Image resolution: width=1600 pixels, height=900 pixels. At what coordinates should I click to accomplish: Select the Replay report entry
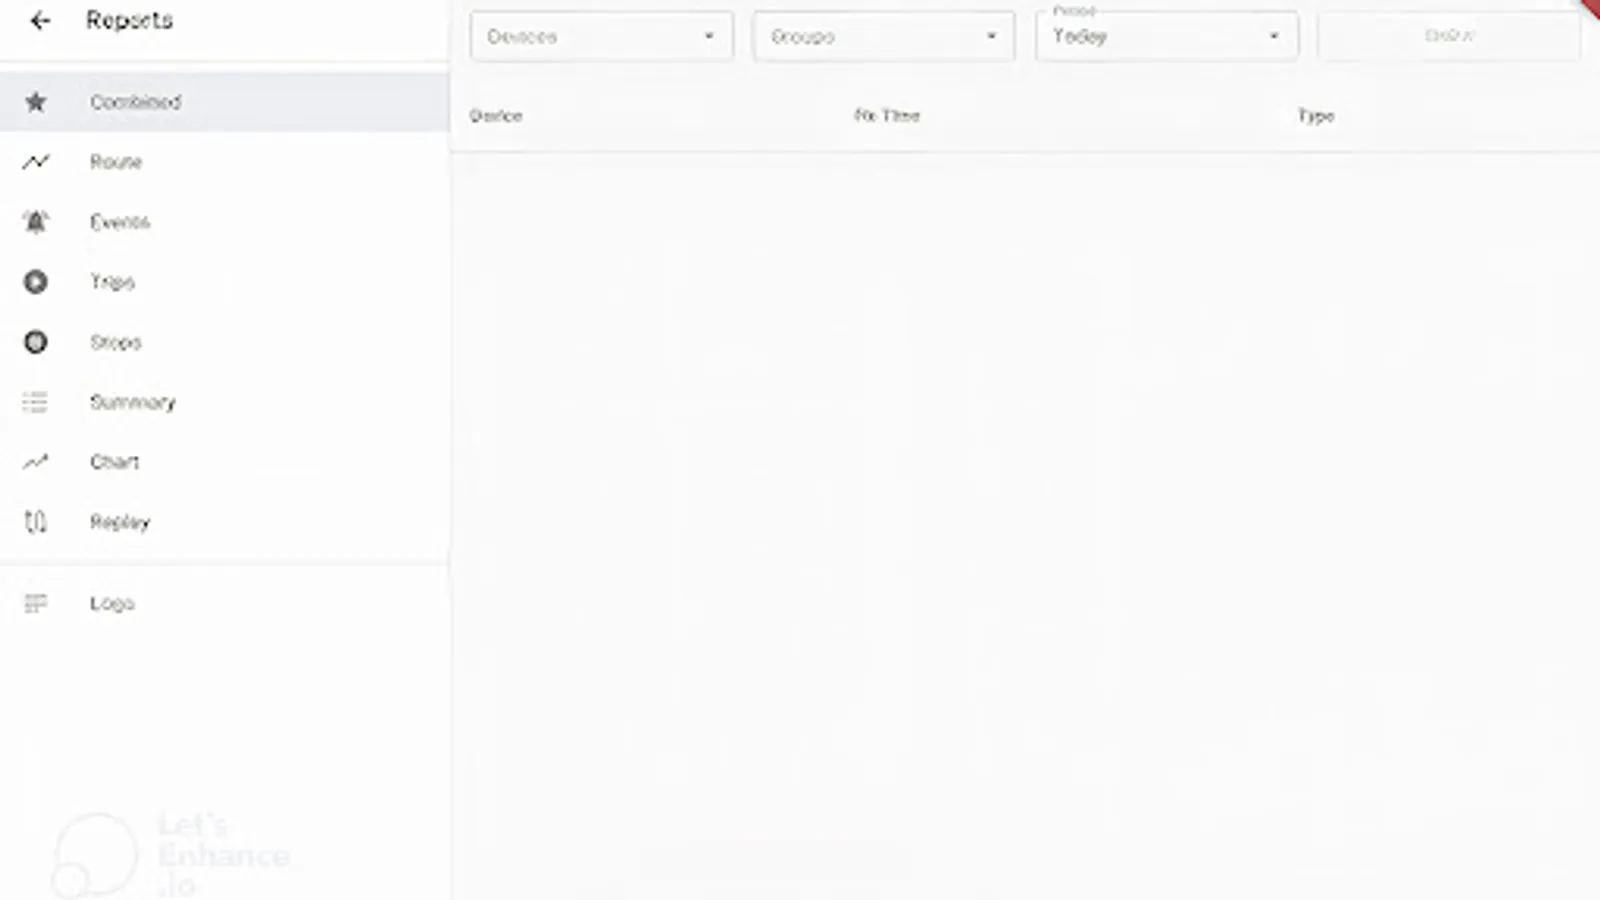(119, 521)
